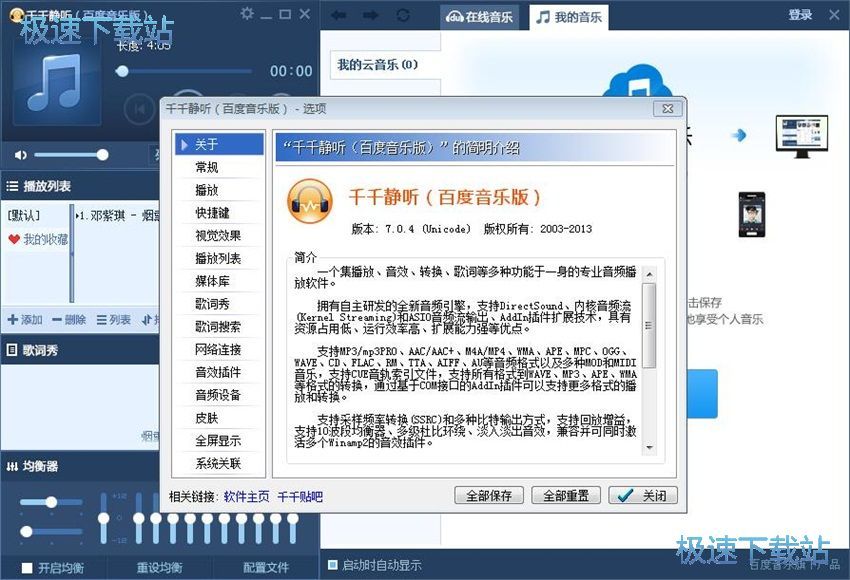Open 我的收藏 favorites list
The height and width of the screenshot is (580, 850).
pos(37,239)
